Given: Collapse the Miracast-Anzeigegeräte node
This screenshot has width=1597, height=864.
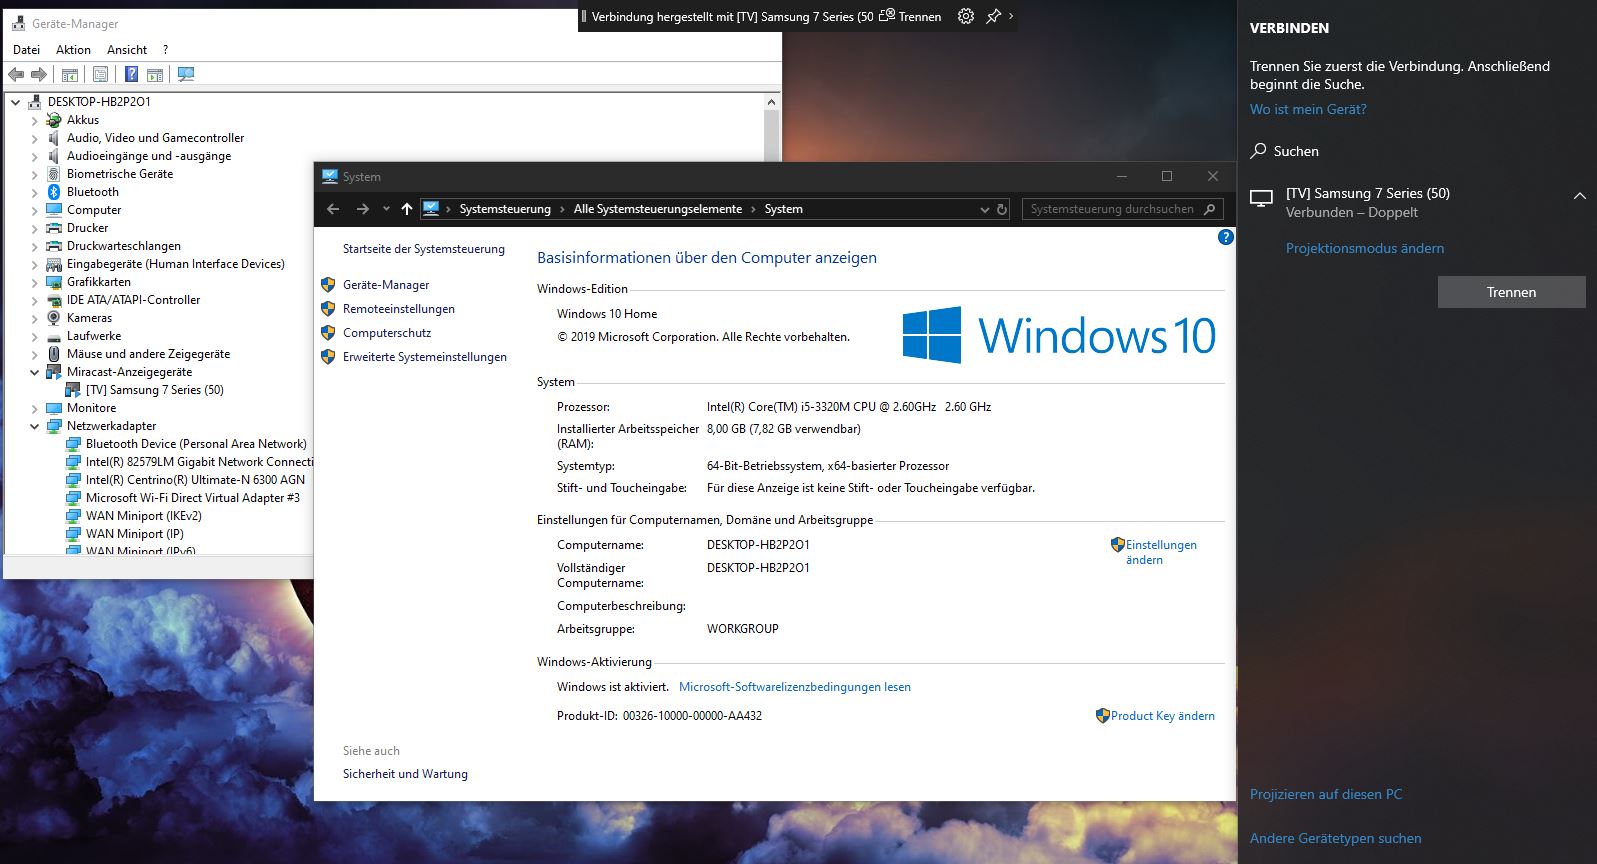Looking at the screenshot, I should [35, 372].
